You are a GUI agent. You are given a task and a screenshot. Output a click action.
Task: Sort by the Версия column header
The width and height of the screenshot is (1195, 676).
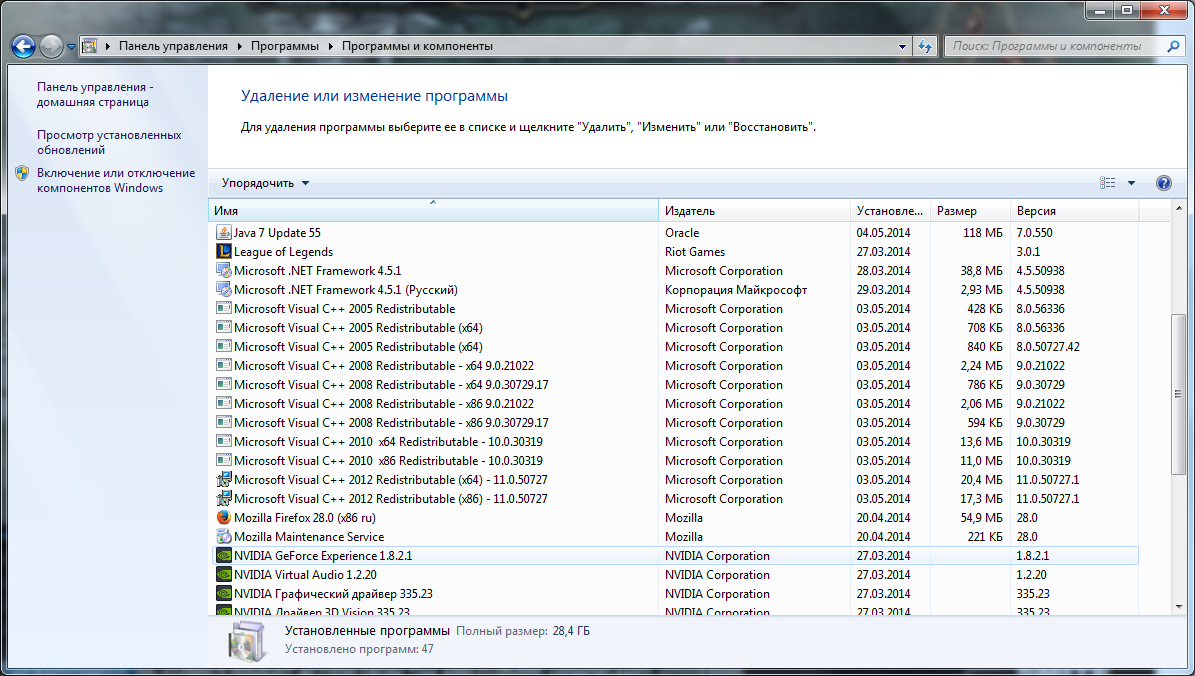click(1075, 210)
